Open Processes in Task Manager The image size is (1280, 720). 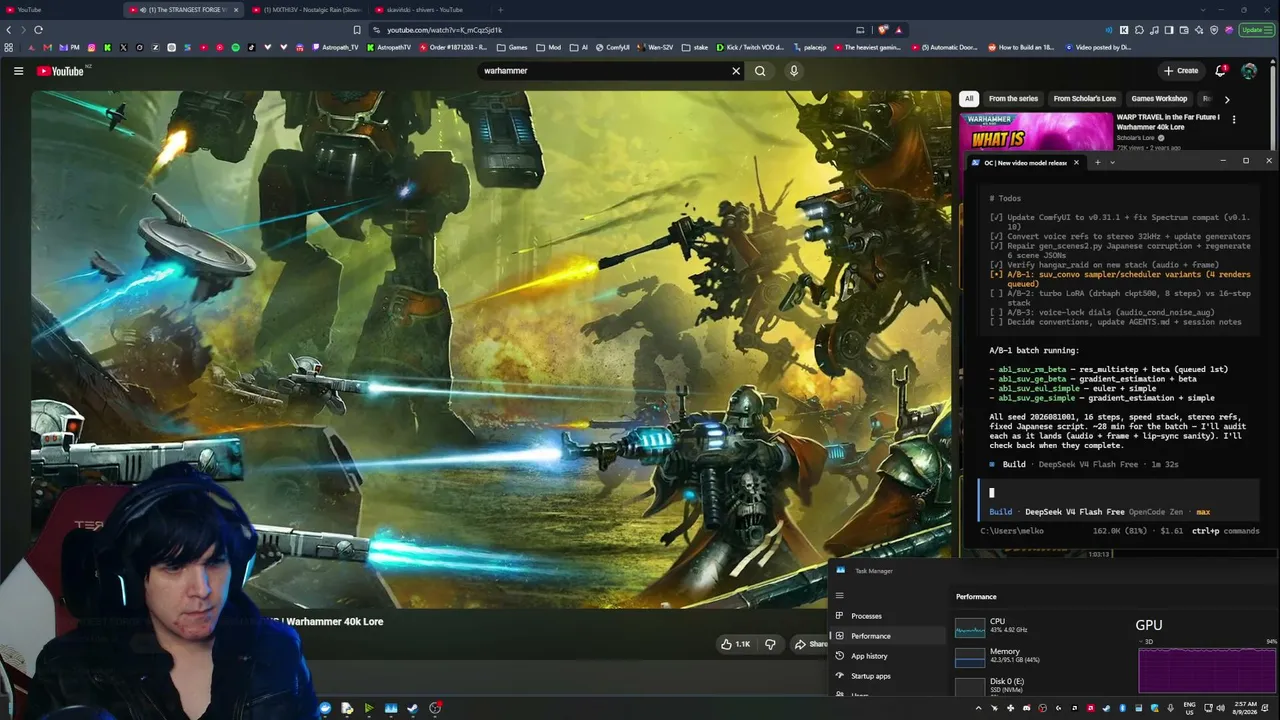pos(887,616)
